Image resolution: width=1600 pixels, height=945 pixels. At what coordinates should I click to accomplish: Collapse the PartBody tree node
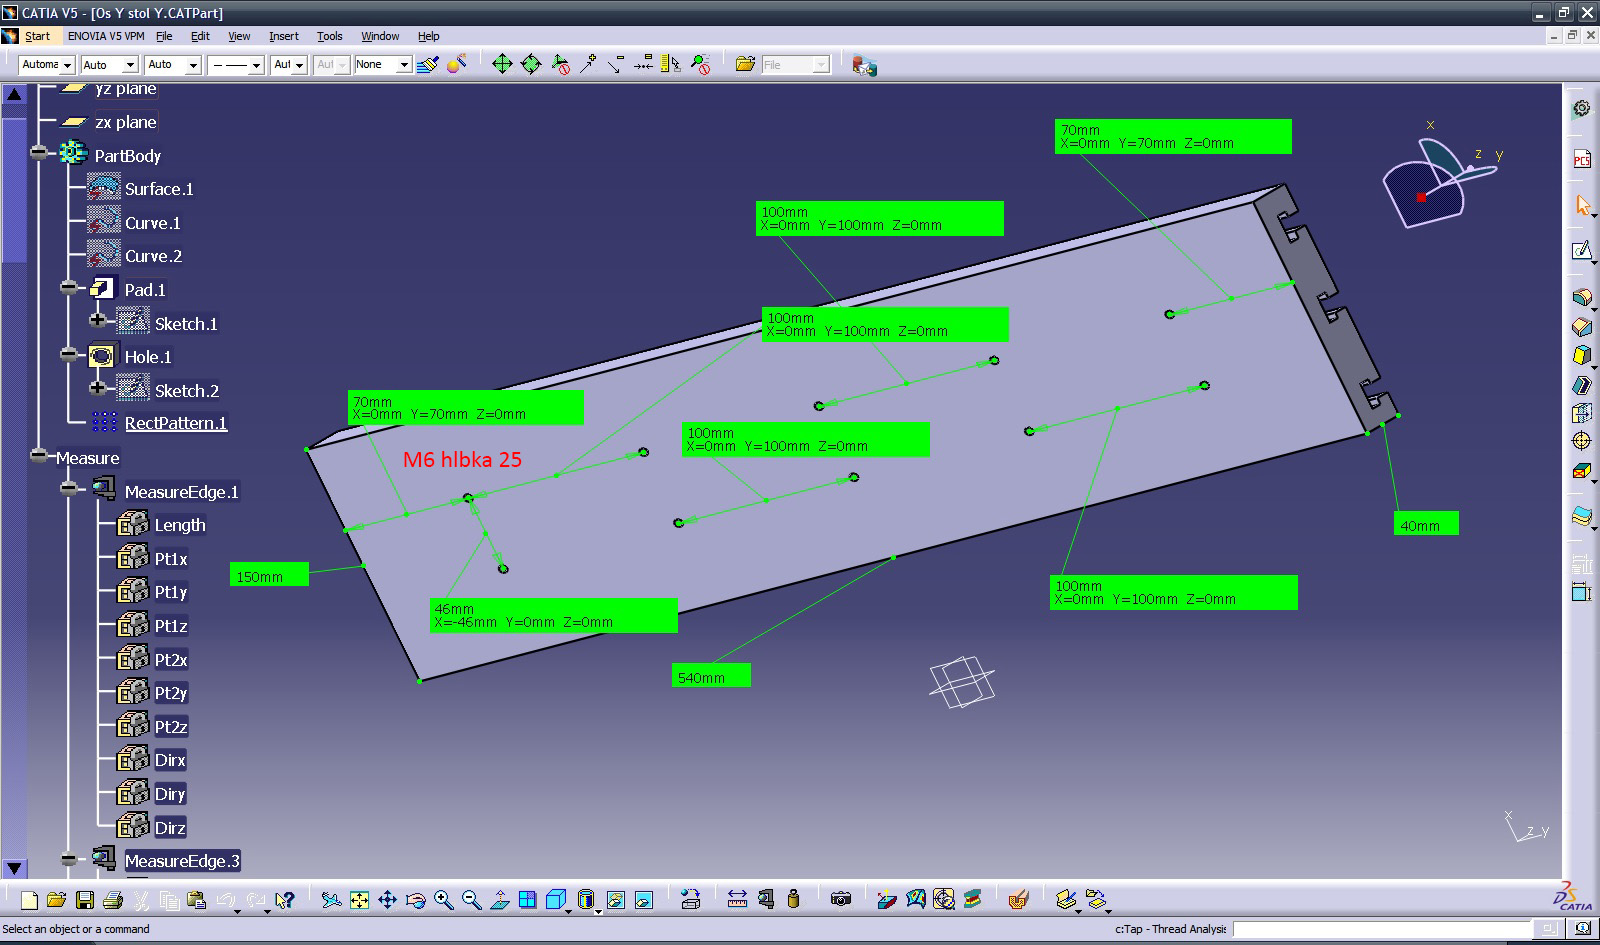(x=39, y=153)
